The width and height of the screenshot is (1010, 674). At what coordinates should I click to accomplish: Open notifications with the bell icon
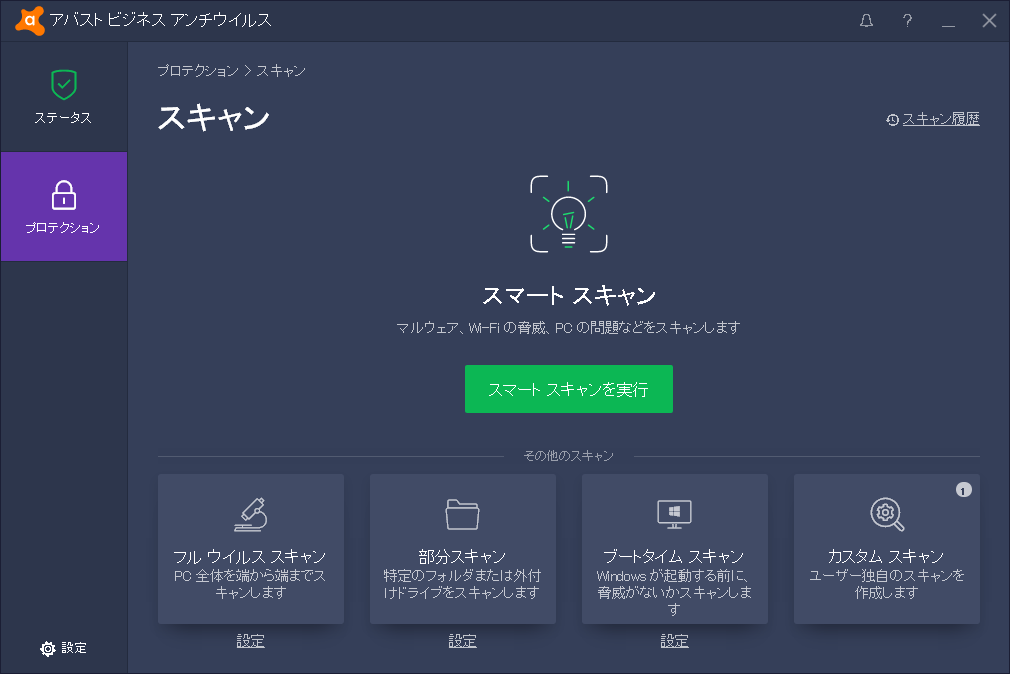866,21
